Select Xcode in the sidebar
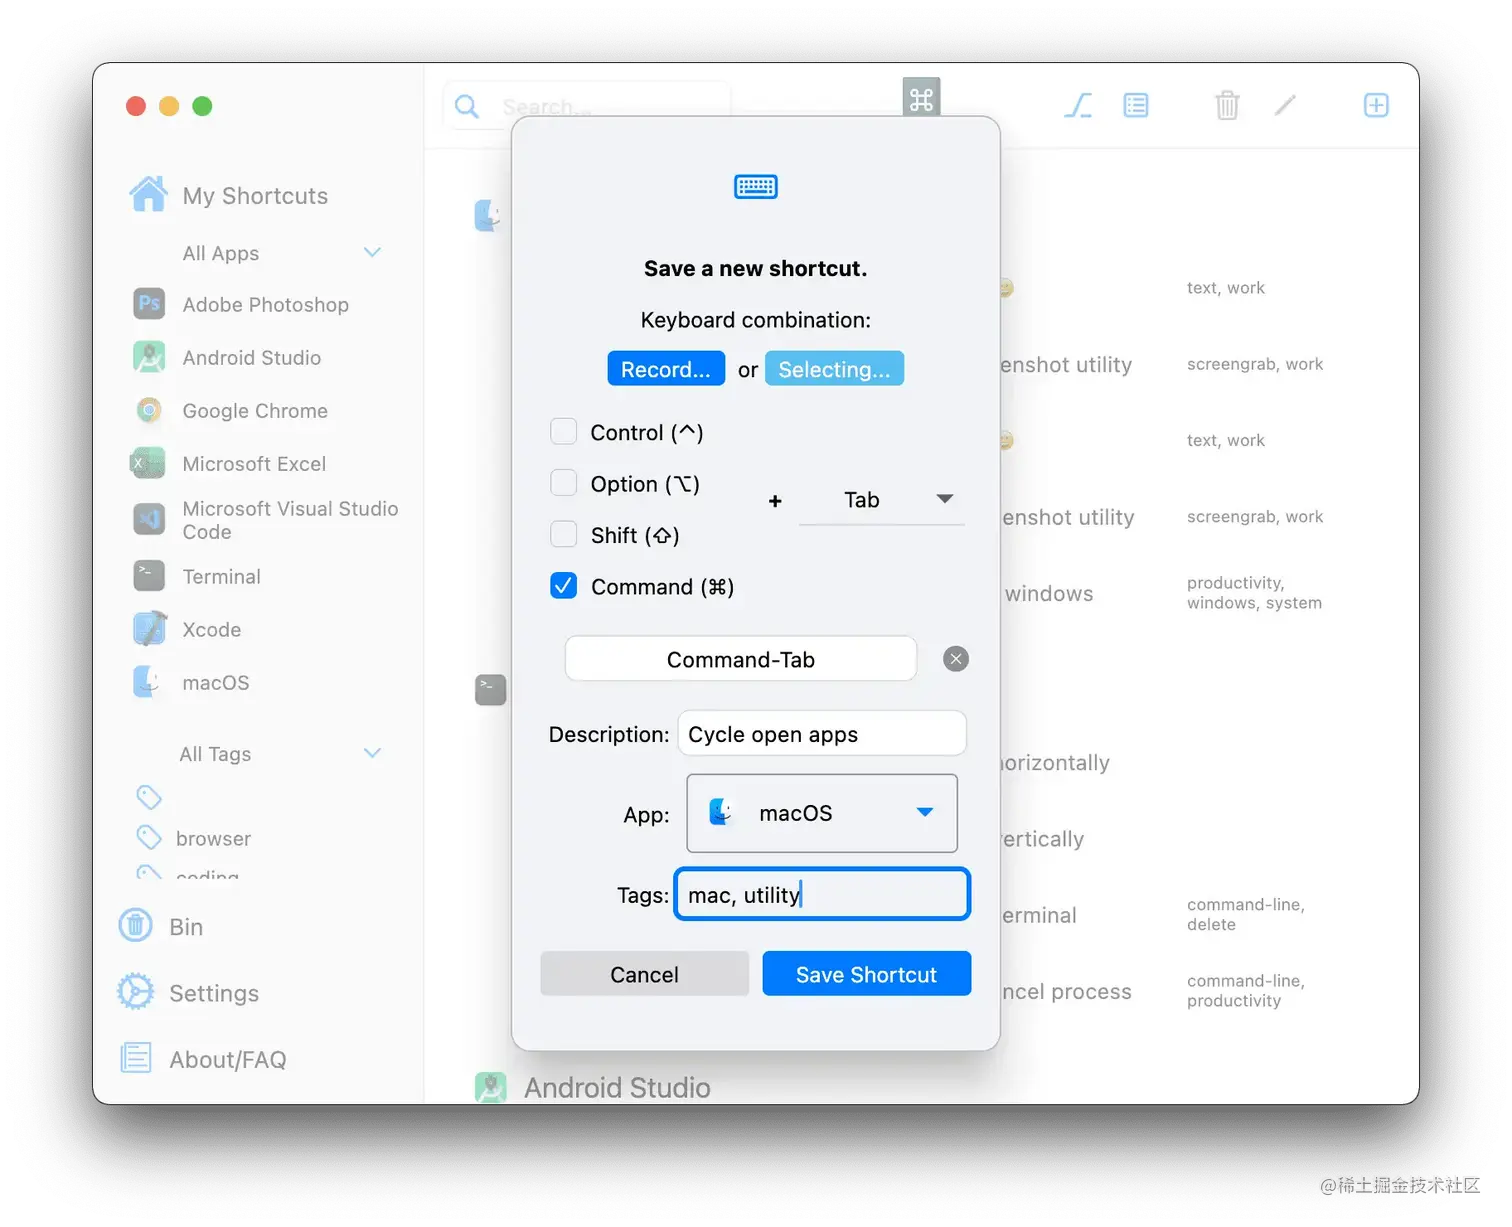 [211, 630]
